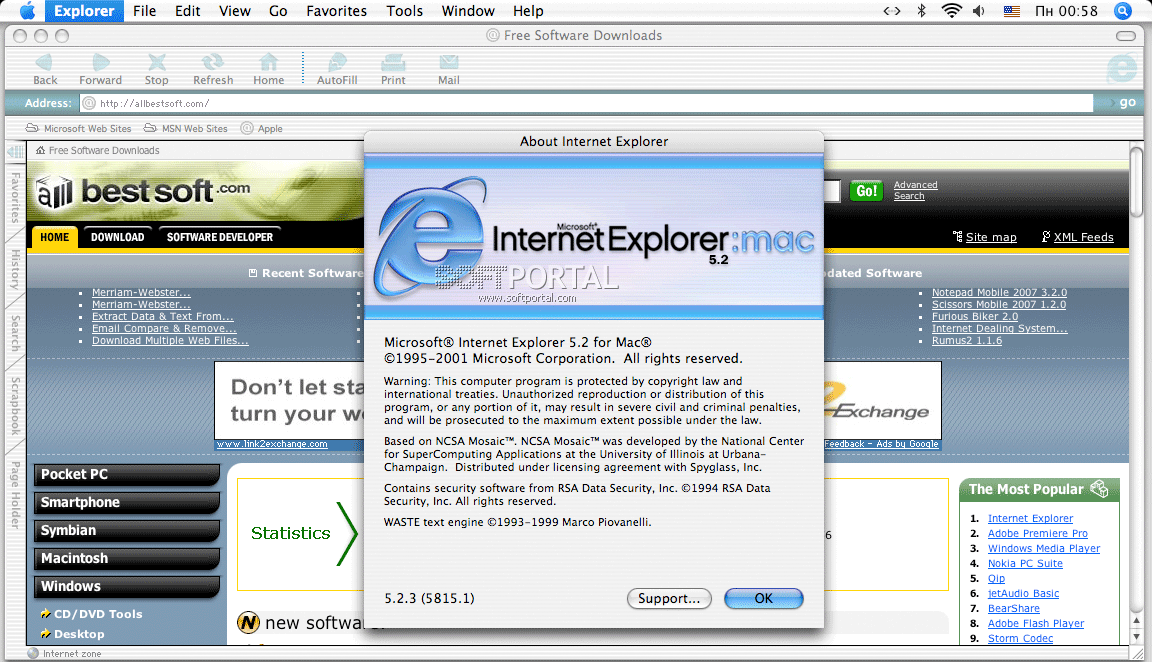The image size is (1152, 662).
Task: Click the HOME site tab
Action: pyautogui.click(x=54, y=237)
